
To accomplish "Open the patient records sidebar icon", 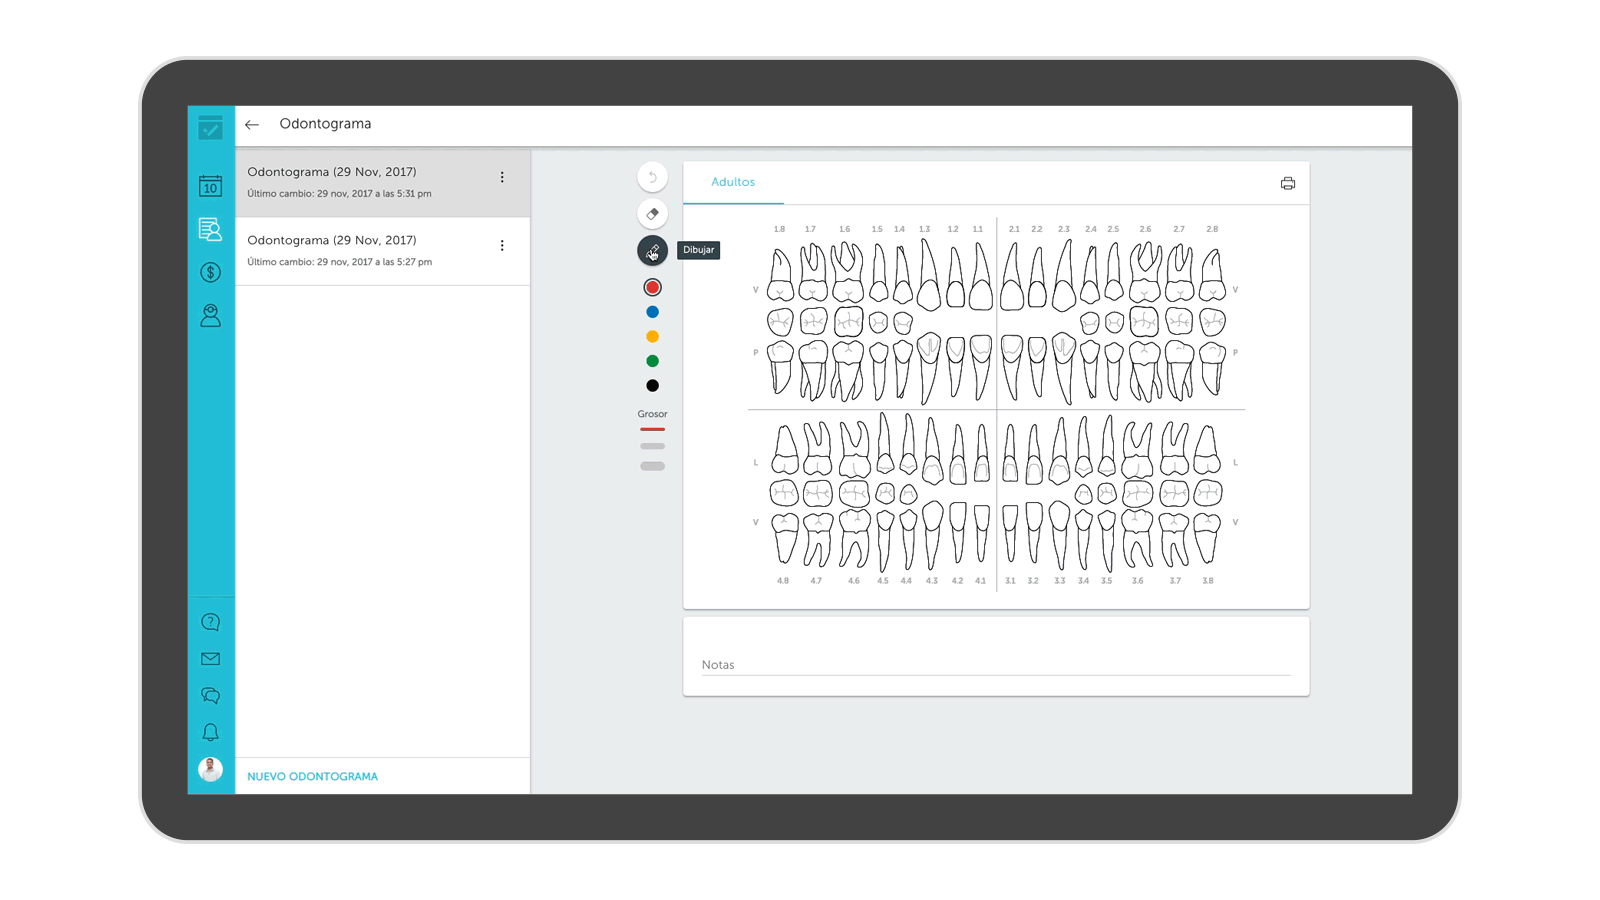I will [210, 229].
